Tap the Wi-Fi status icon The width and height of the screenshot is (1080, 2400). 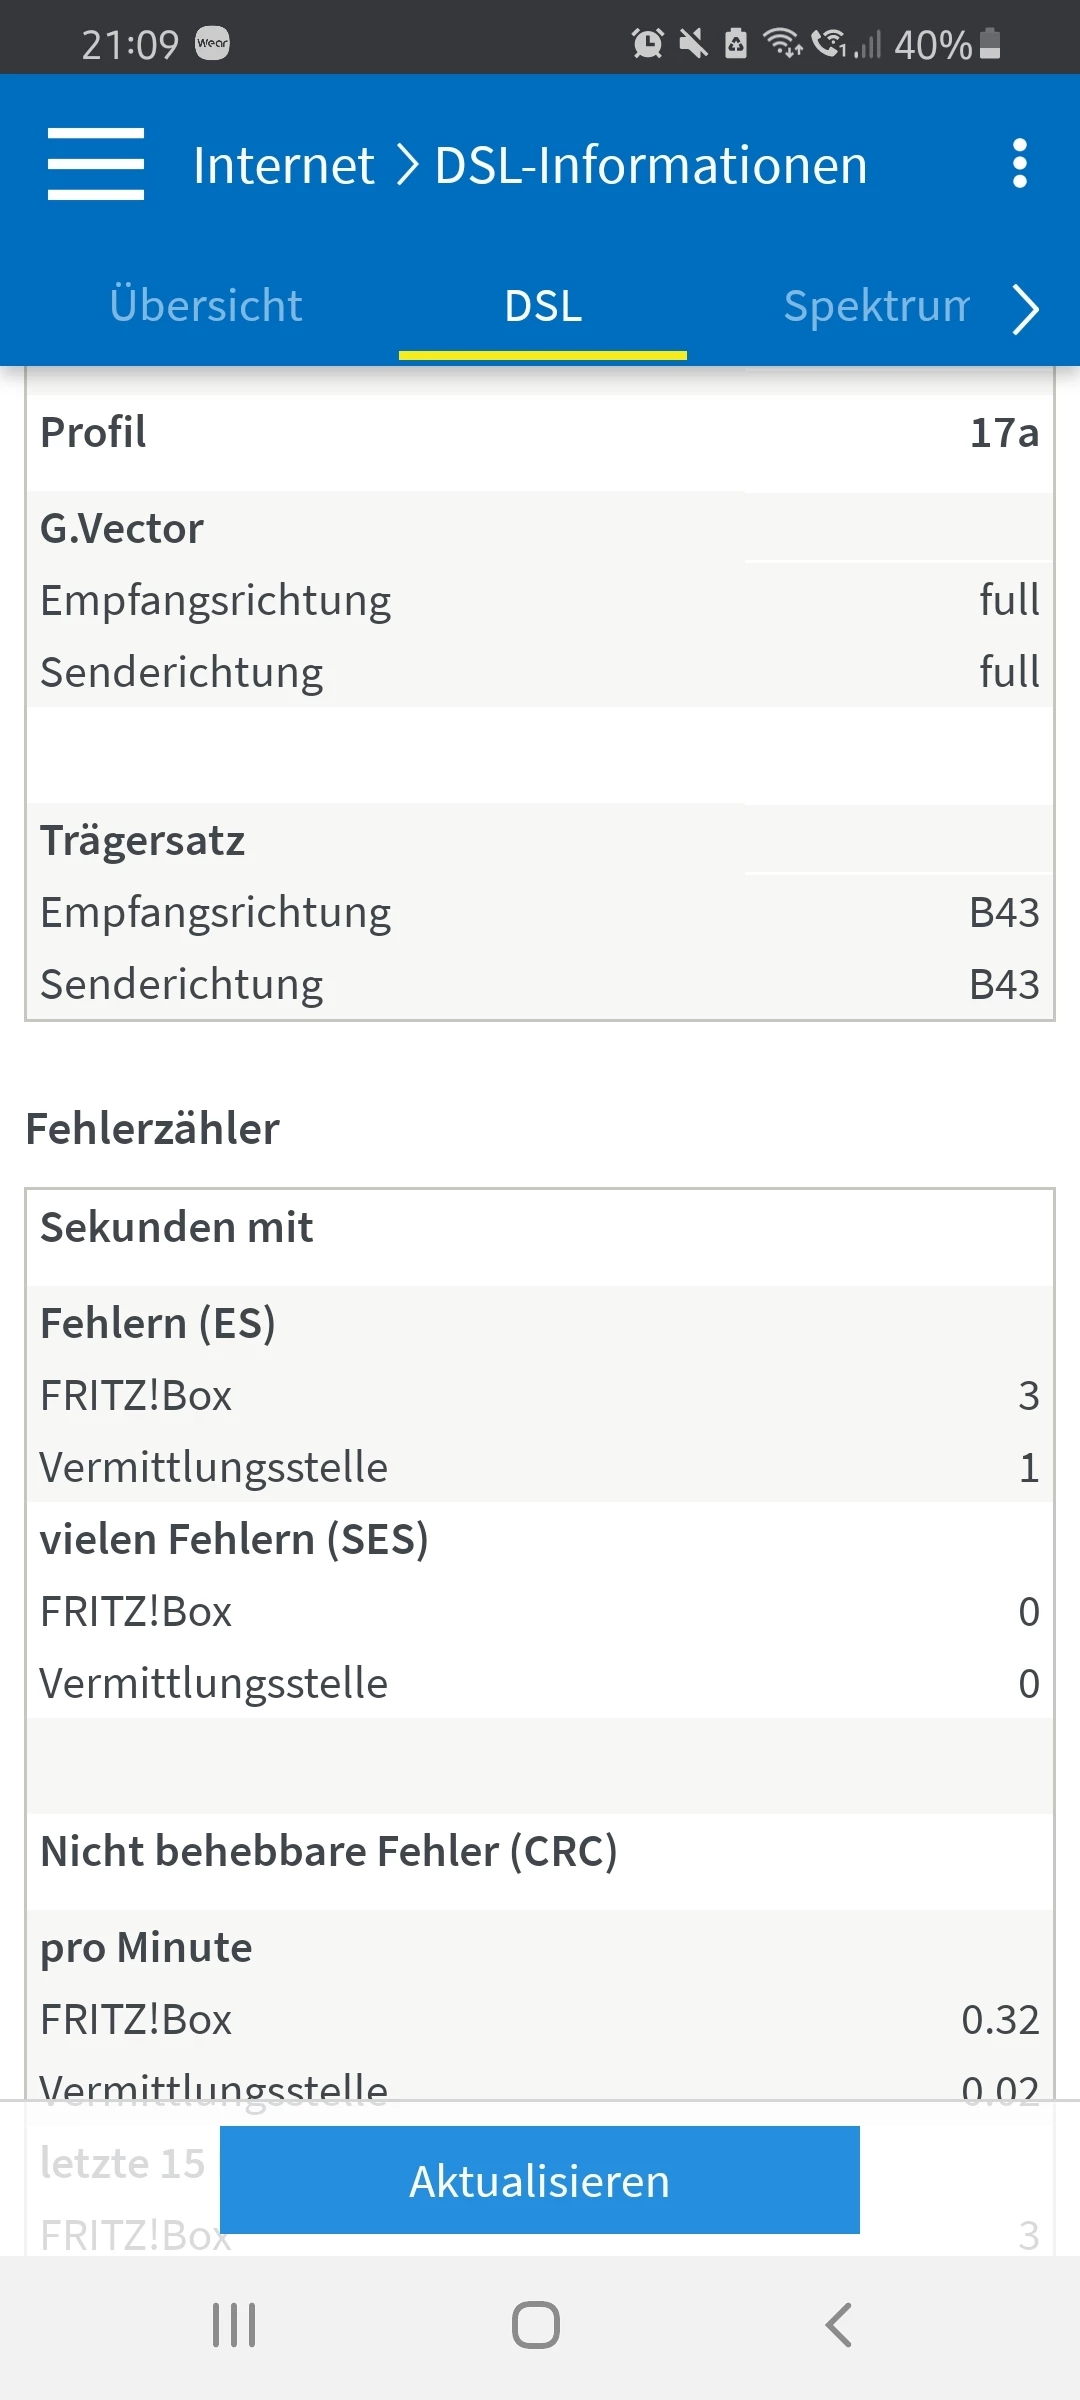pos(781,43)
